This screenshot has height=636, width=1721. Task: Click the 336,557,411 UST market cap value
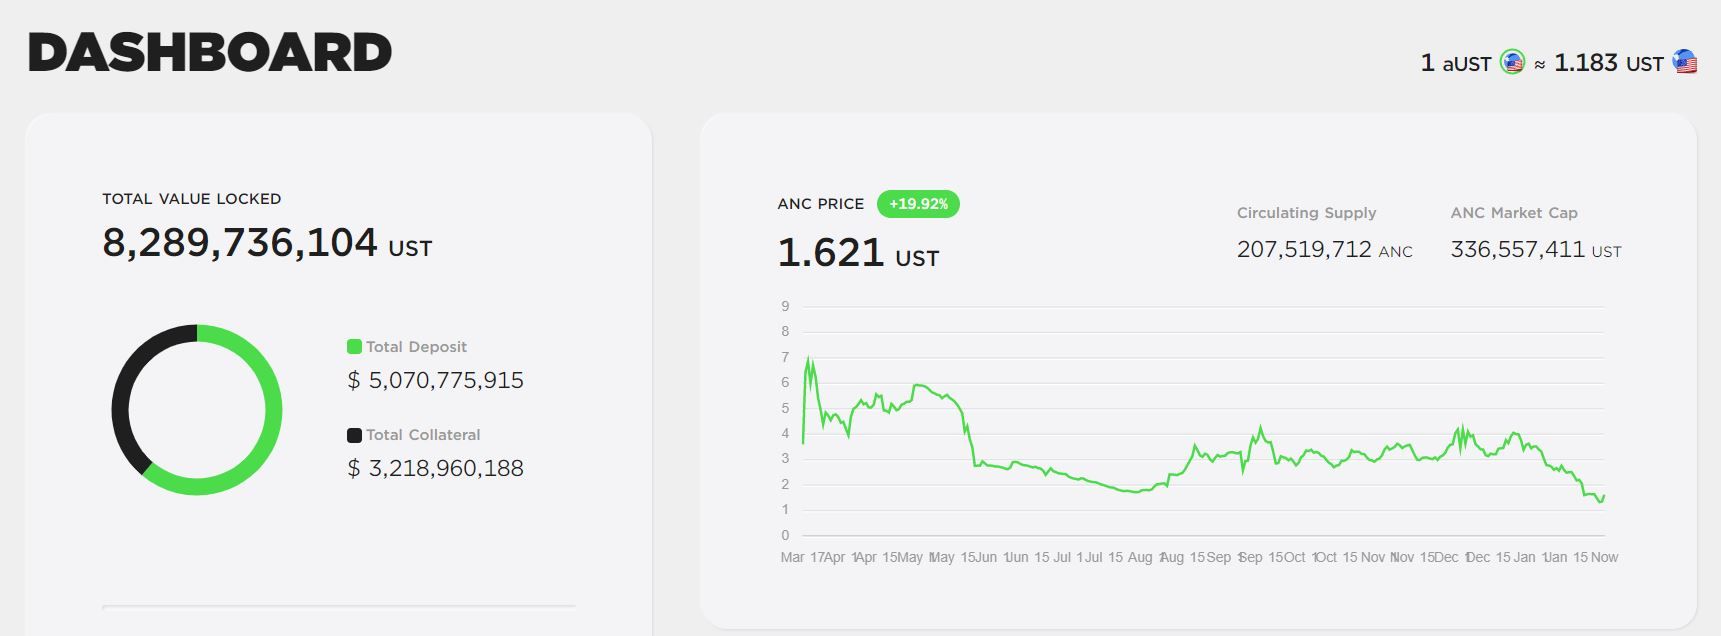1536,249
